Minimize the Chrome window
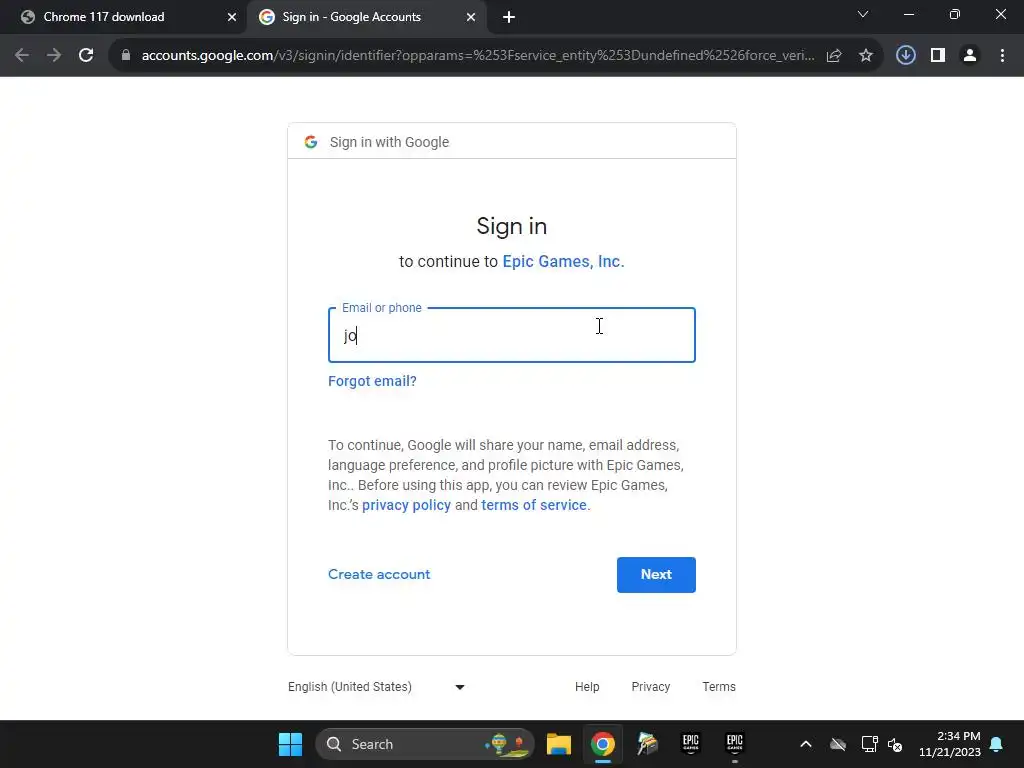 908,14
